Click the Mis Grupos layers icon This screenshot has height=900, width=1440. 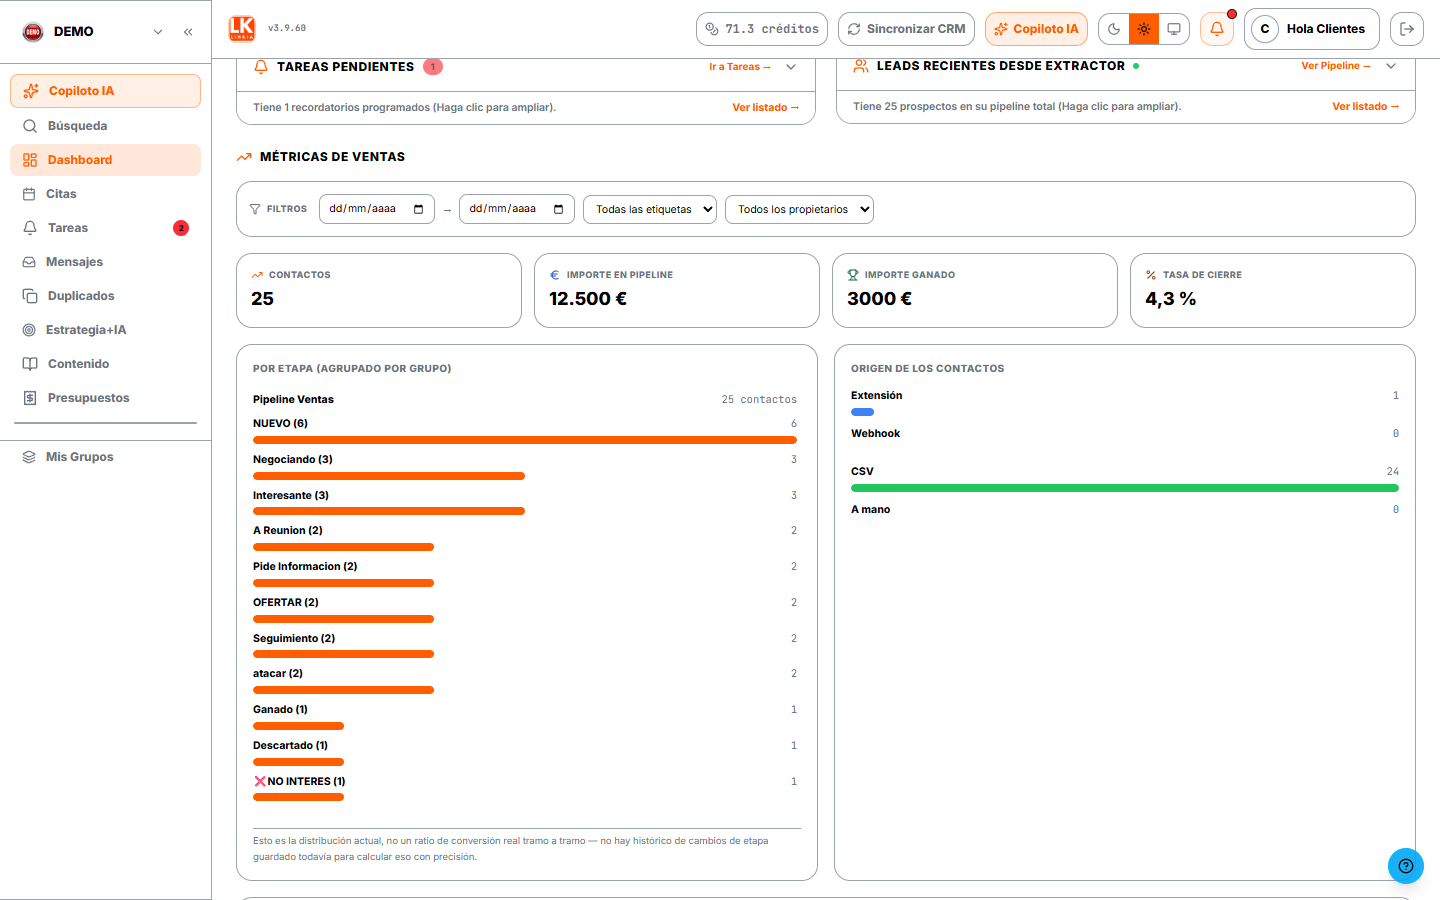point(29,457)
